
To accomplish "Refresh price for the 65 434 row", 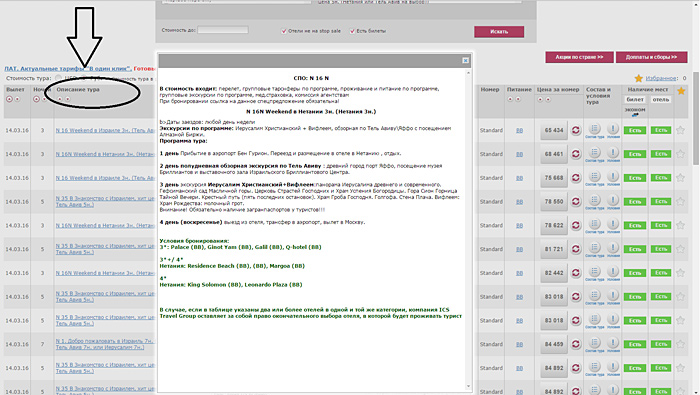I will tap(576, 130).
